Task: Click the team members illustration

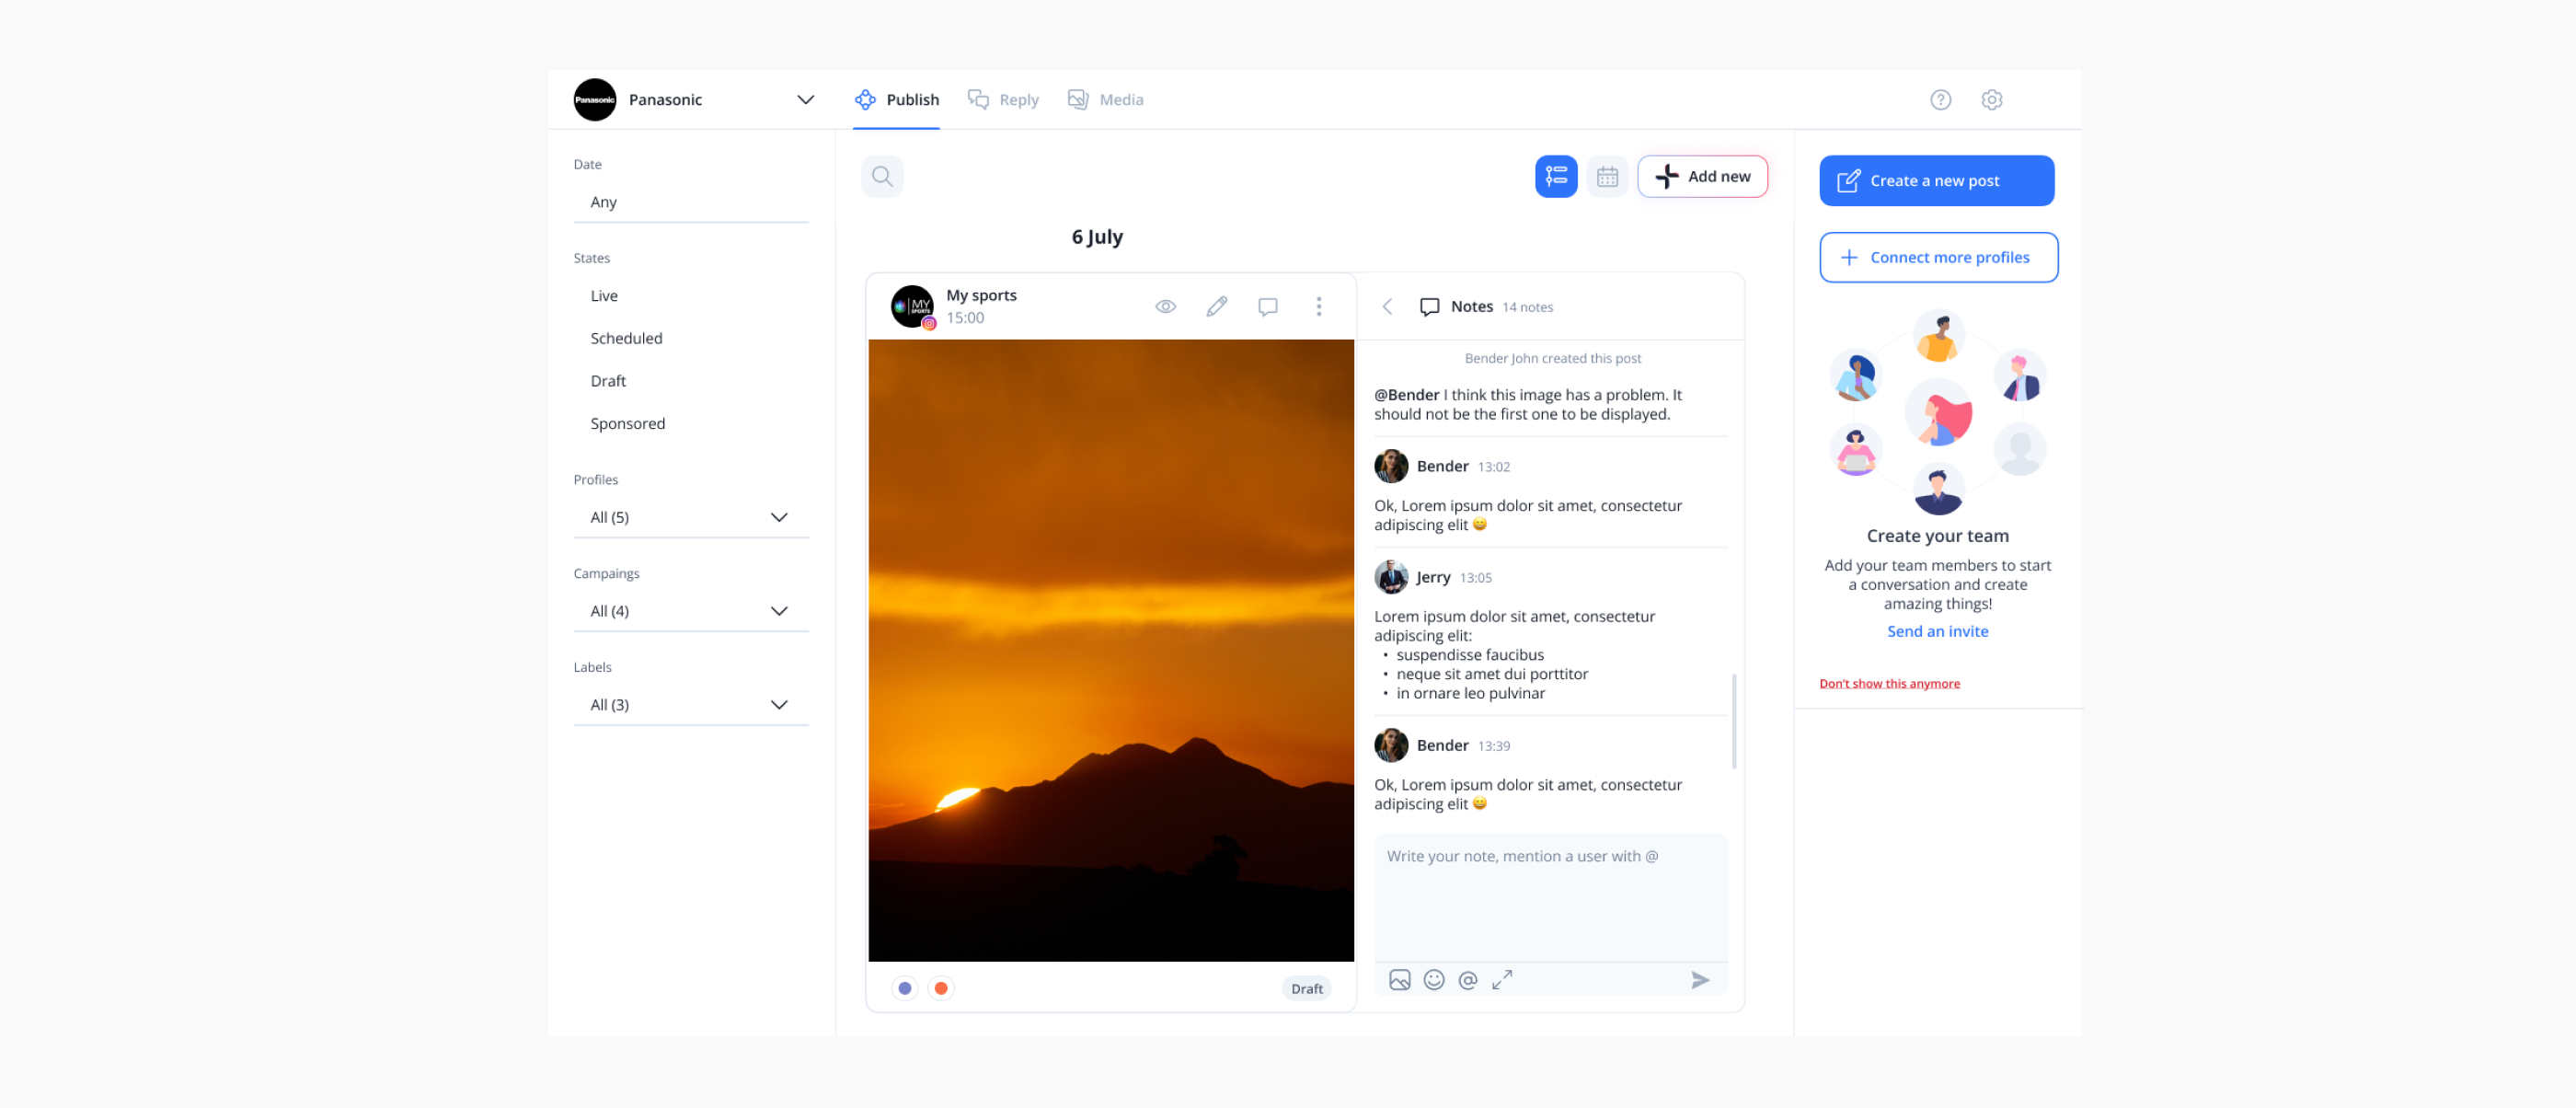Action: [x=1937, y=411]
